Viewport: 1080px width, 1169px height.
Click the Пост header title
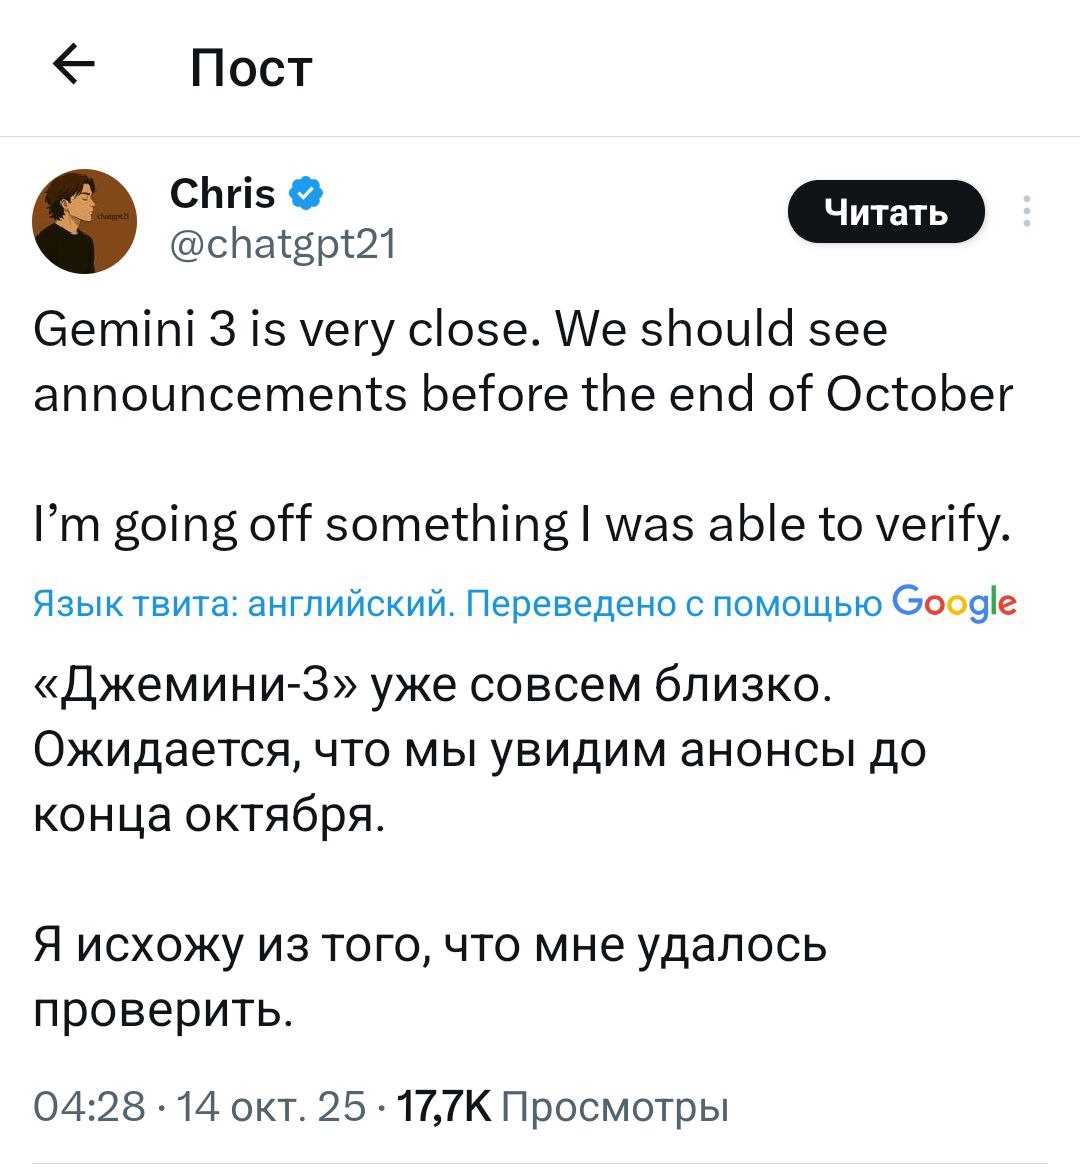click(x=250, y=66)
